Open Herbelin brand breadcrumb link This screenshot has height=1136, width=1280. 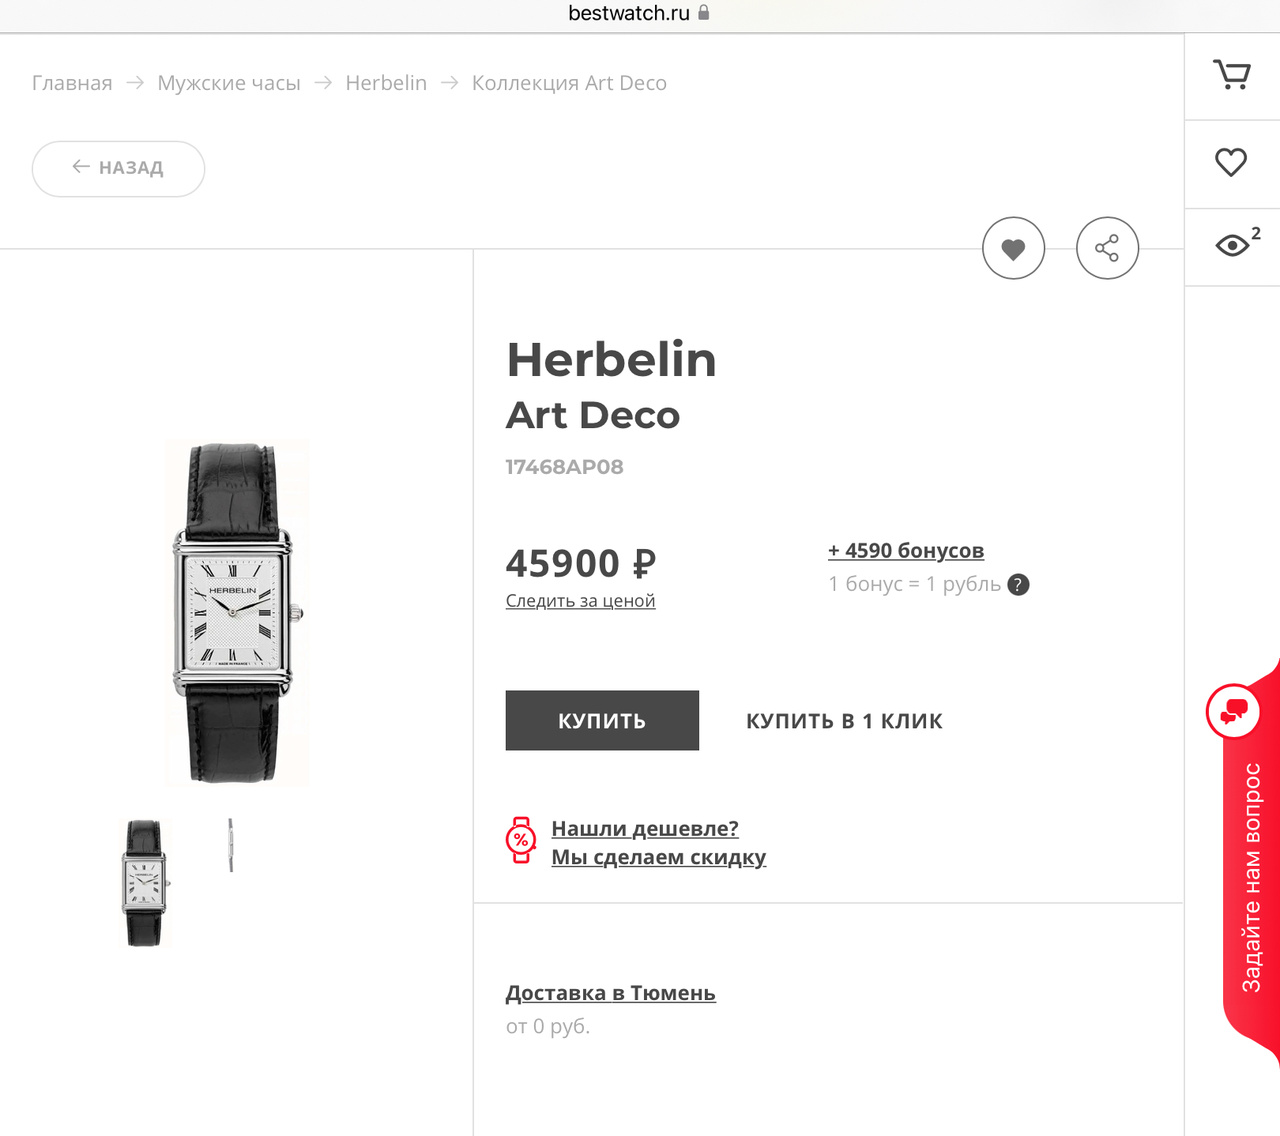(386, 83)
